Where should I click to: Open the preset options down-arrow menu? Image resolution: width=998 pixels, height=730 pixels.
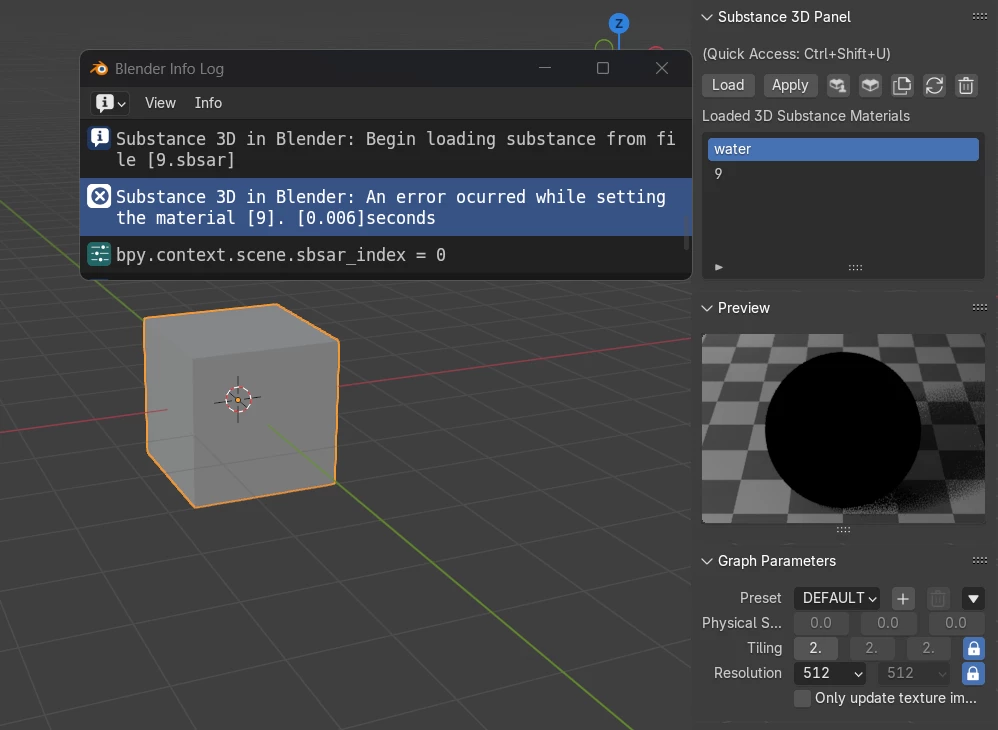coord(973,598)
